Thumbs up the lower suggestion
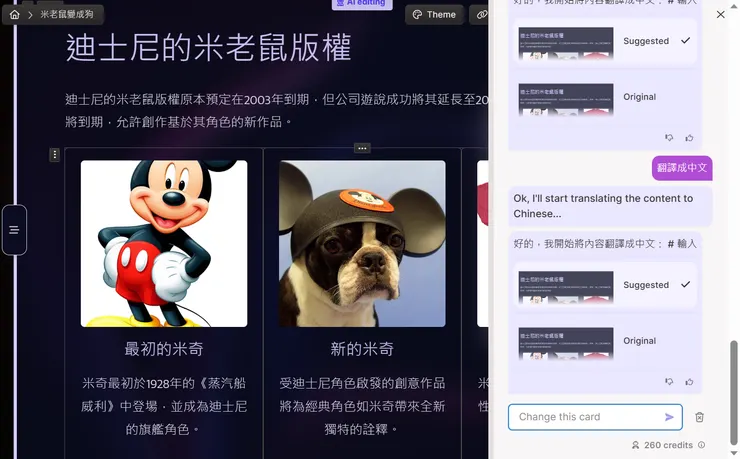Viewport: 740px width, 459px height. (690, 382)
